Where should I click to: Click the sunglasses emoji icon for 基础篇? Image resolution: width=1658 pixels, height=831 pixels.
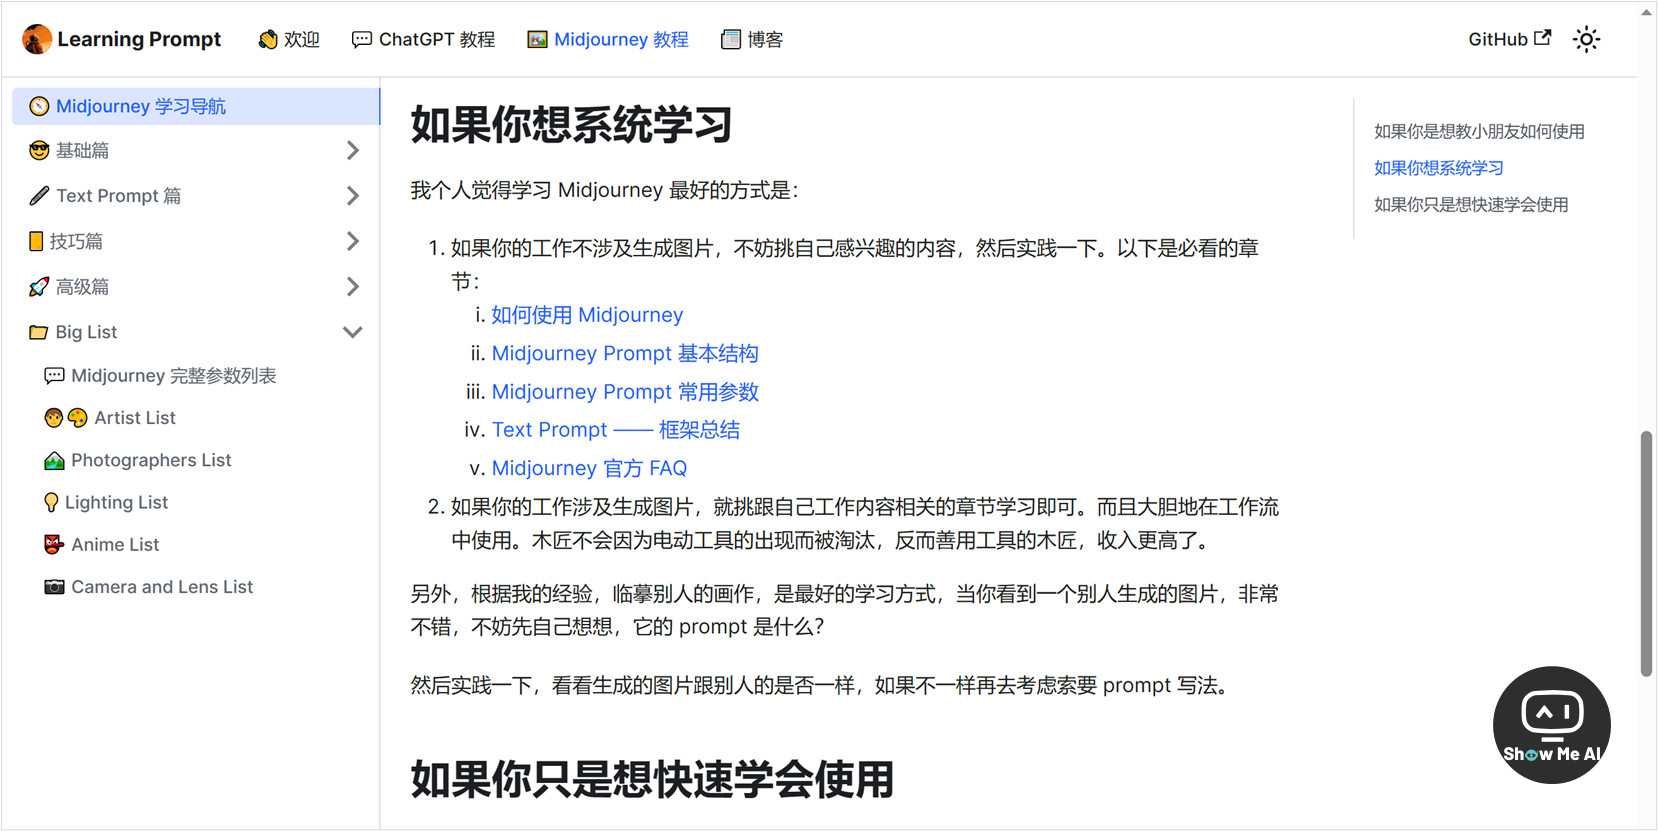click(39, 150)
